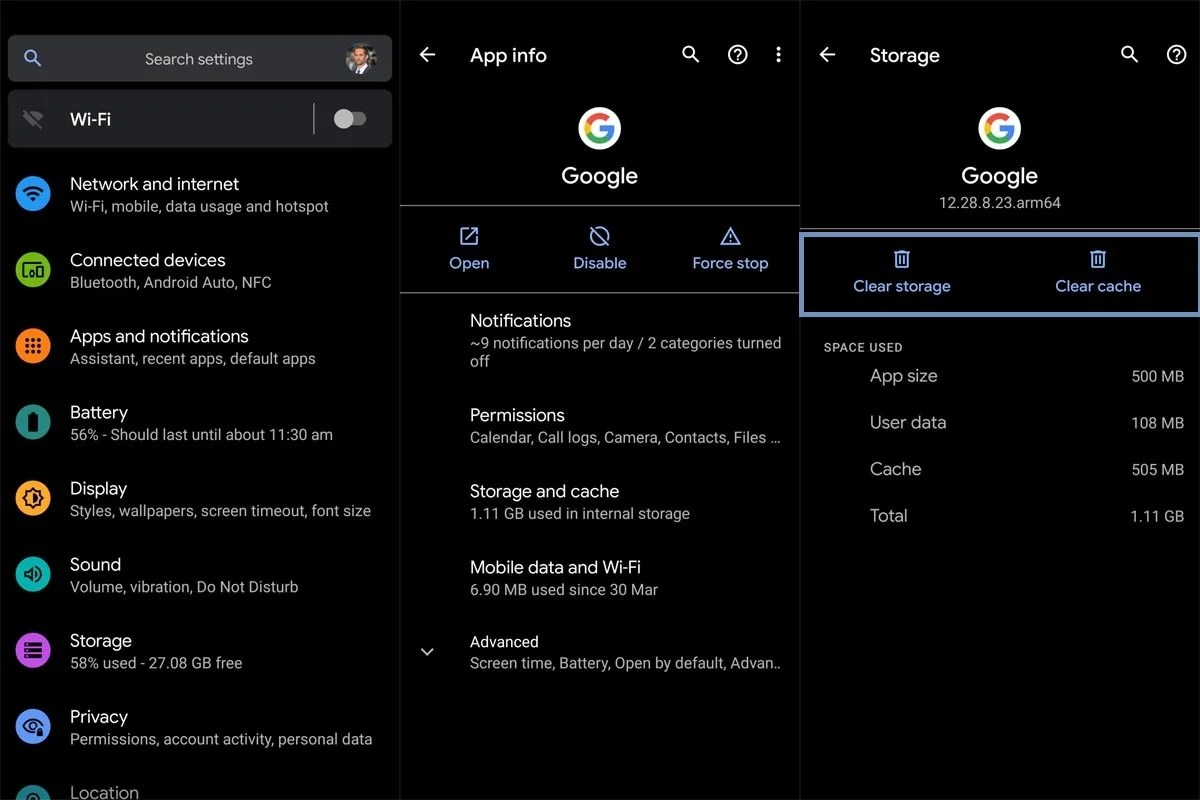Open the Wi-Fi settings label
The image size is (1200, 800).
point(90,119)
